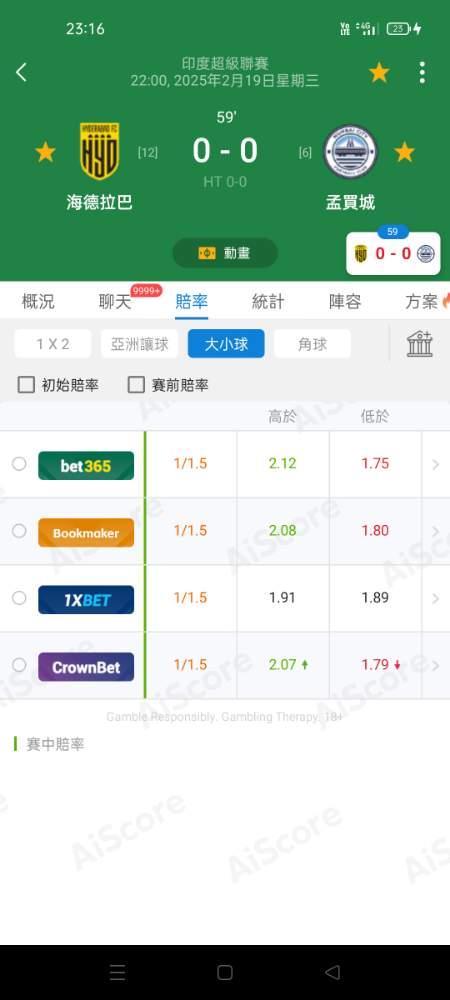Screen dimensions: 450x1000
Task: Select the 1 X 2 odds filter
Action: click(x=53, y=344)
